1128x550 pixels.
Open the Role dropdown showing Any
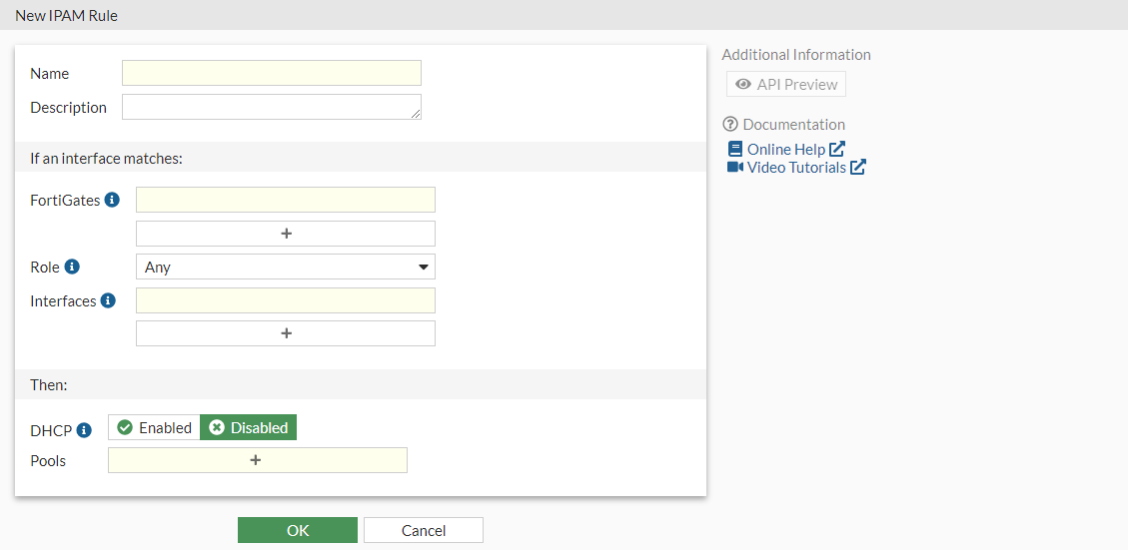pyautogui.click(x=285, y=267)
